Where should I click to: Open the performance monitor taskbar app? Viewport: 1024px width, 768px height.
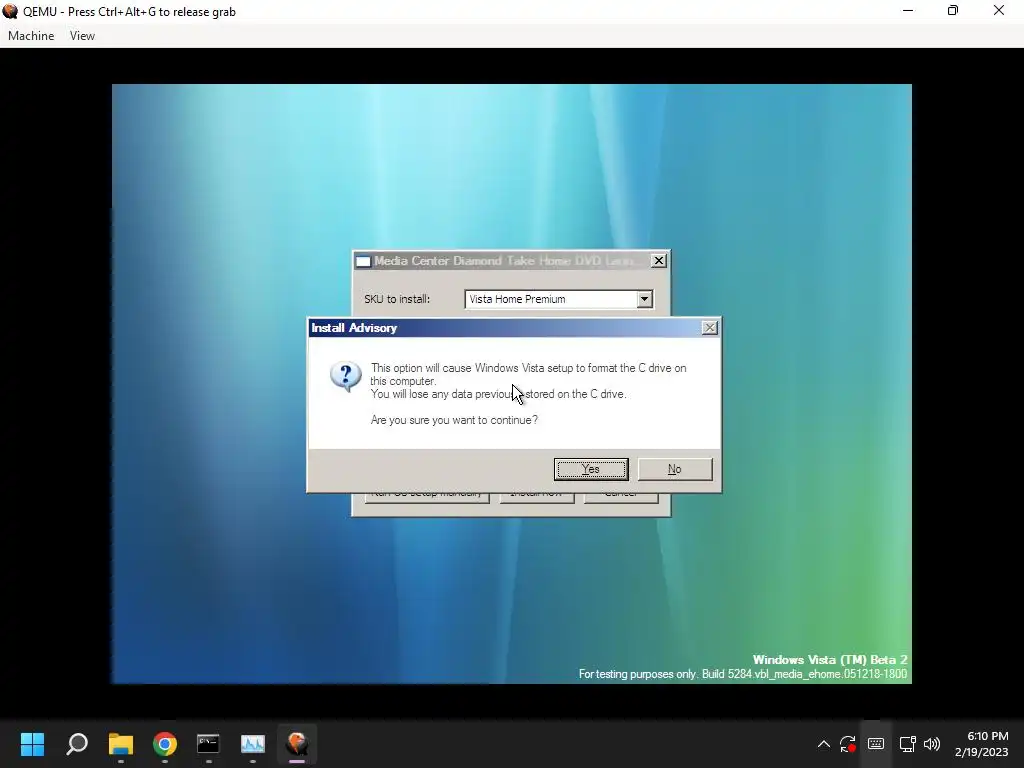pos(253,744)
